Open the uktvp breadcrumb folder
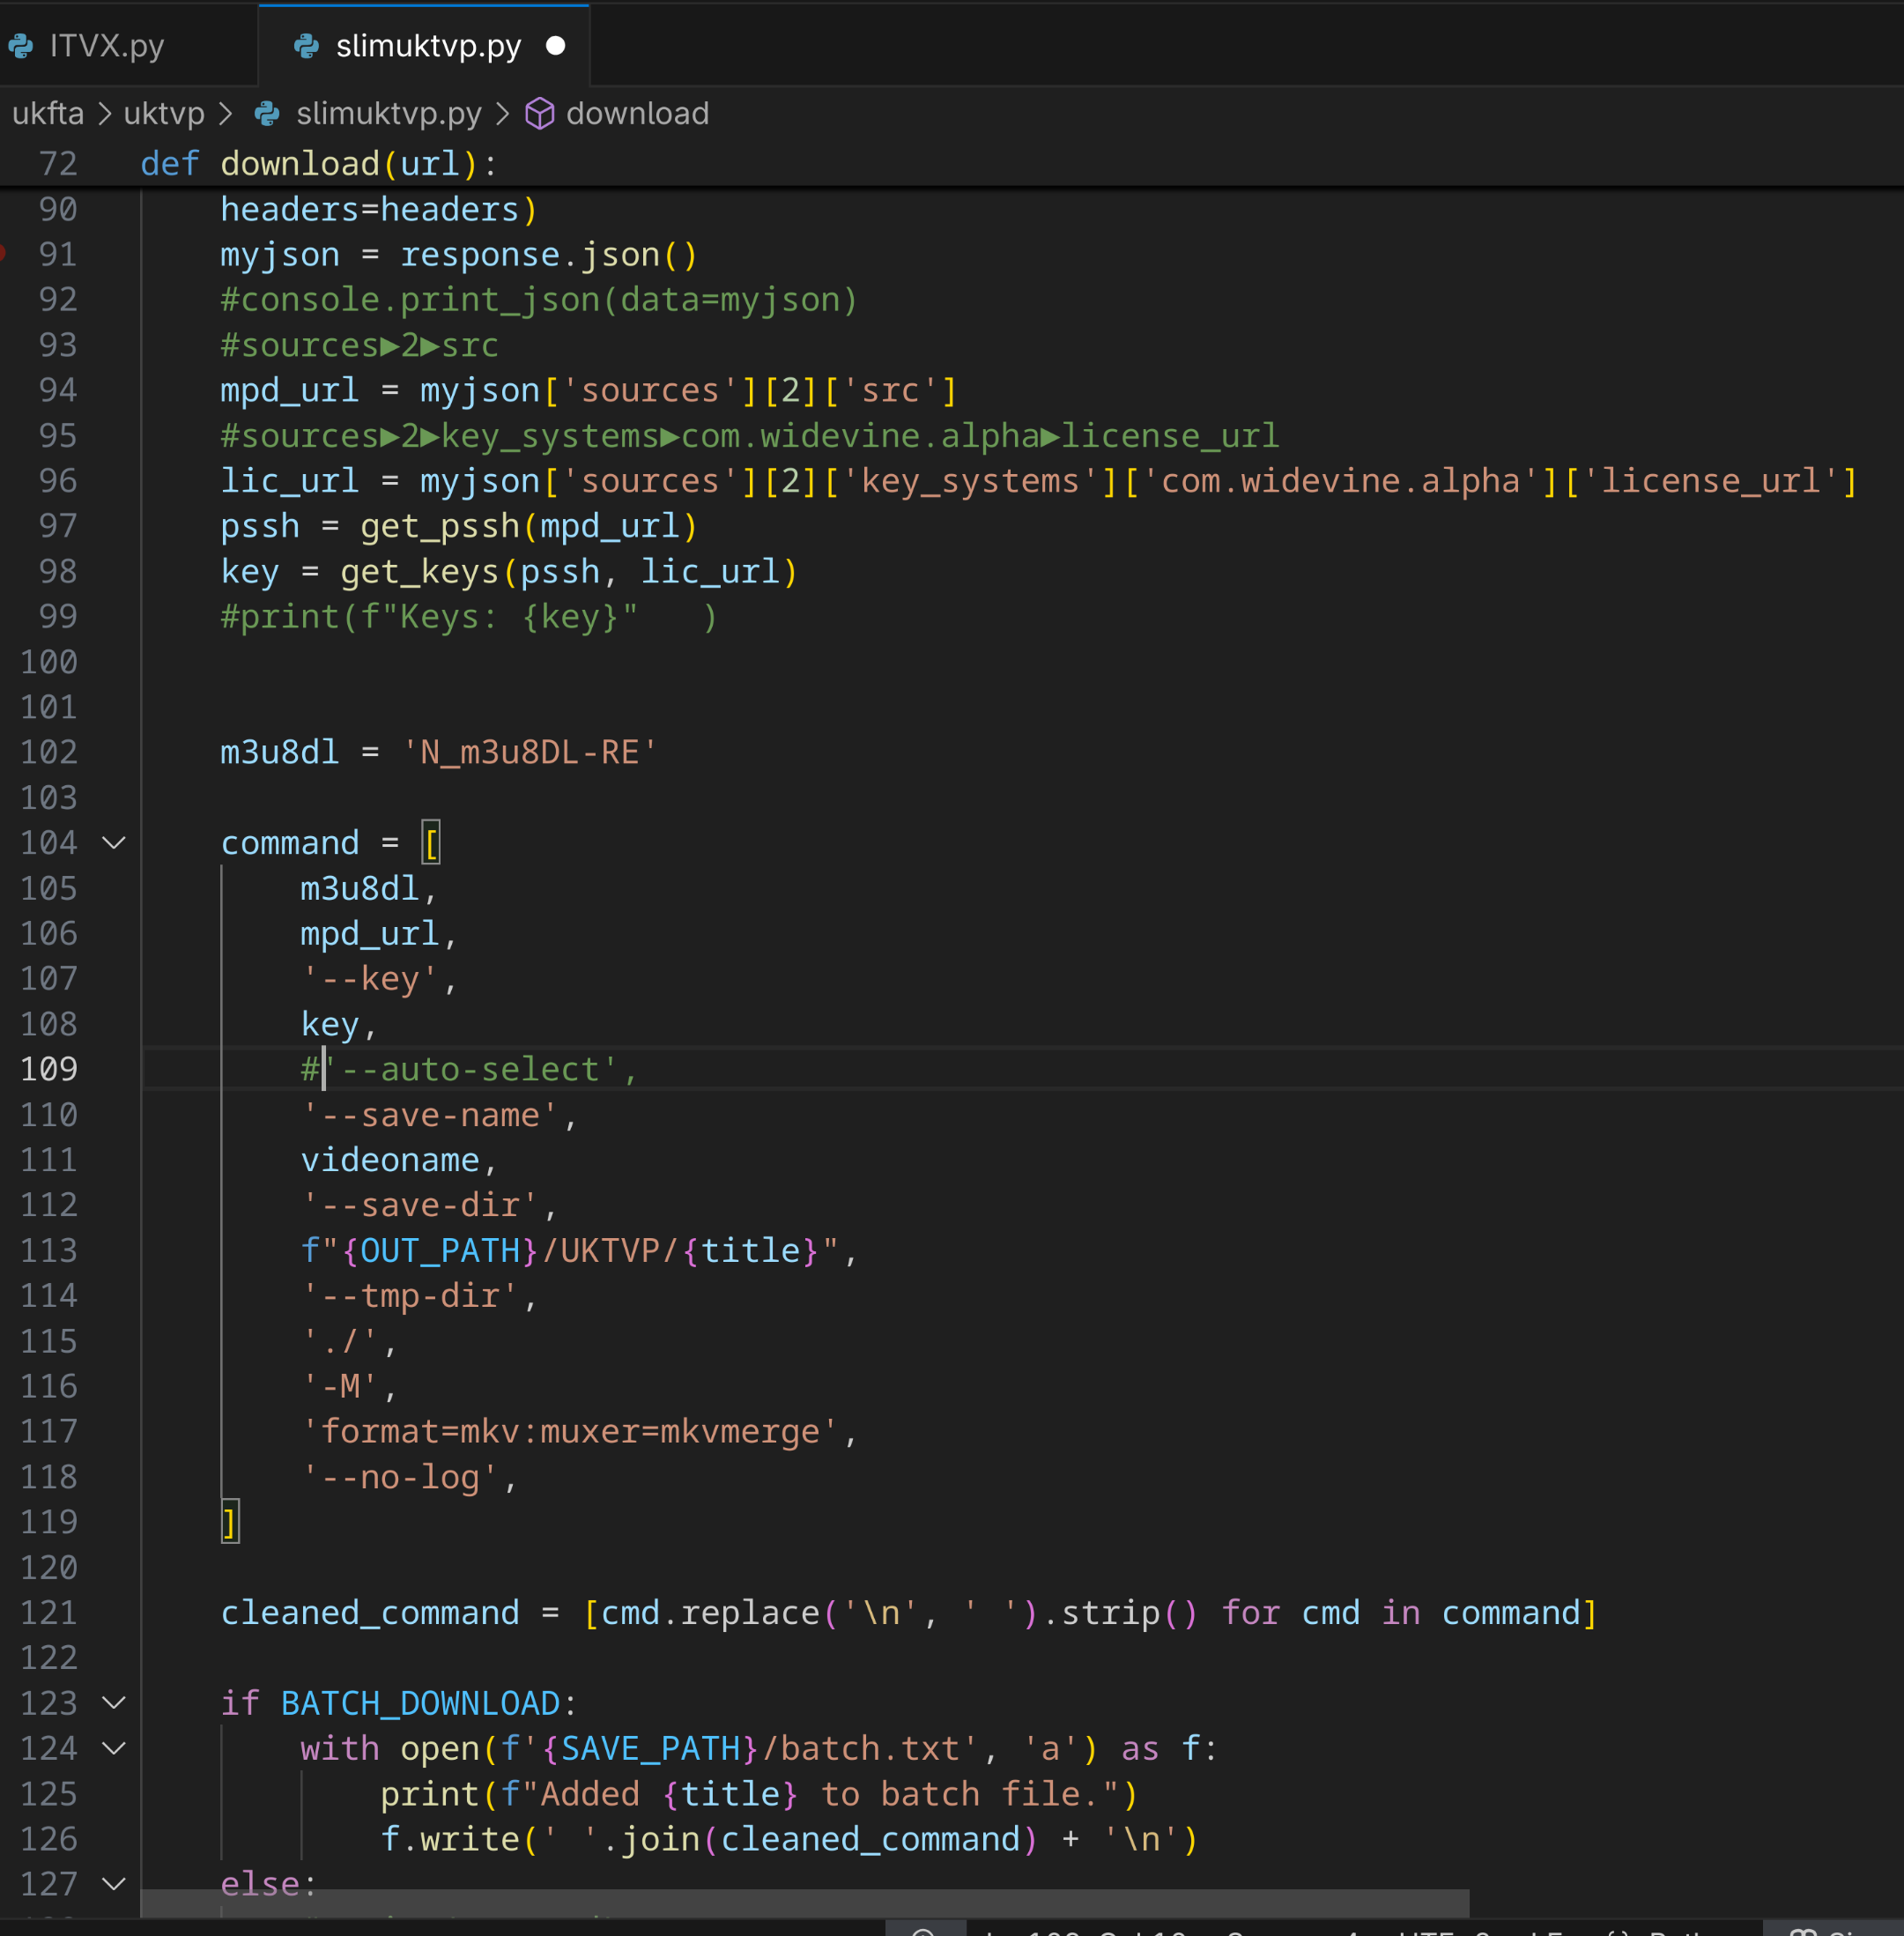This screenshot has width=1904, height=1936. pos(163,114)
